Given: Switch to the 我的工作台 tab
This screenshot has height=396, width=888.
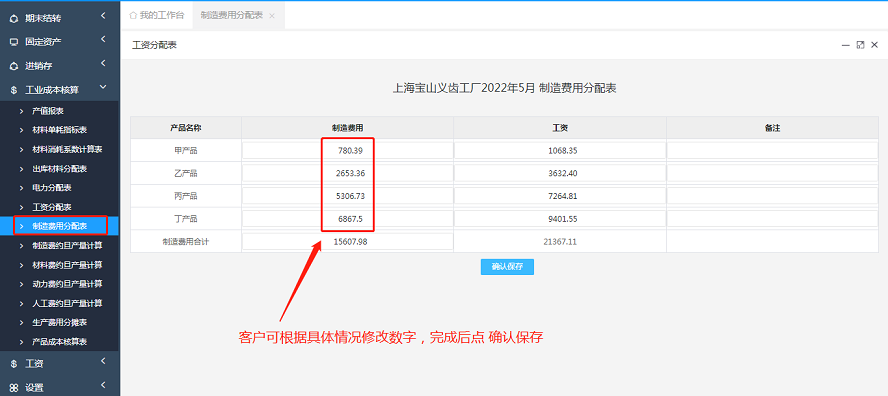Looking at the screenshot, I should (x=157, y=15).
